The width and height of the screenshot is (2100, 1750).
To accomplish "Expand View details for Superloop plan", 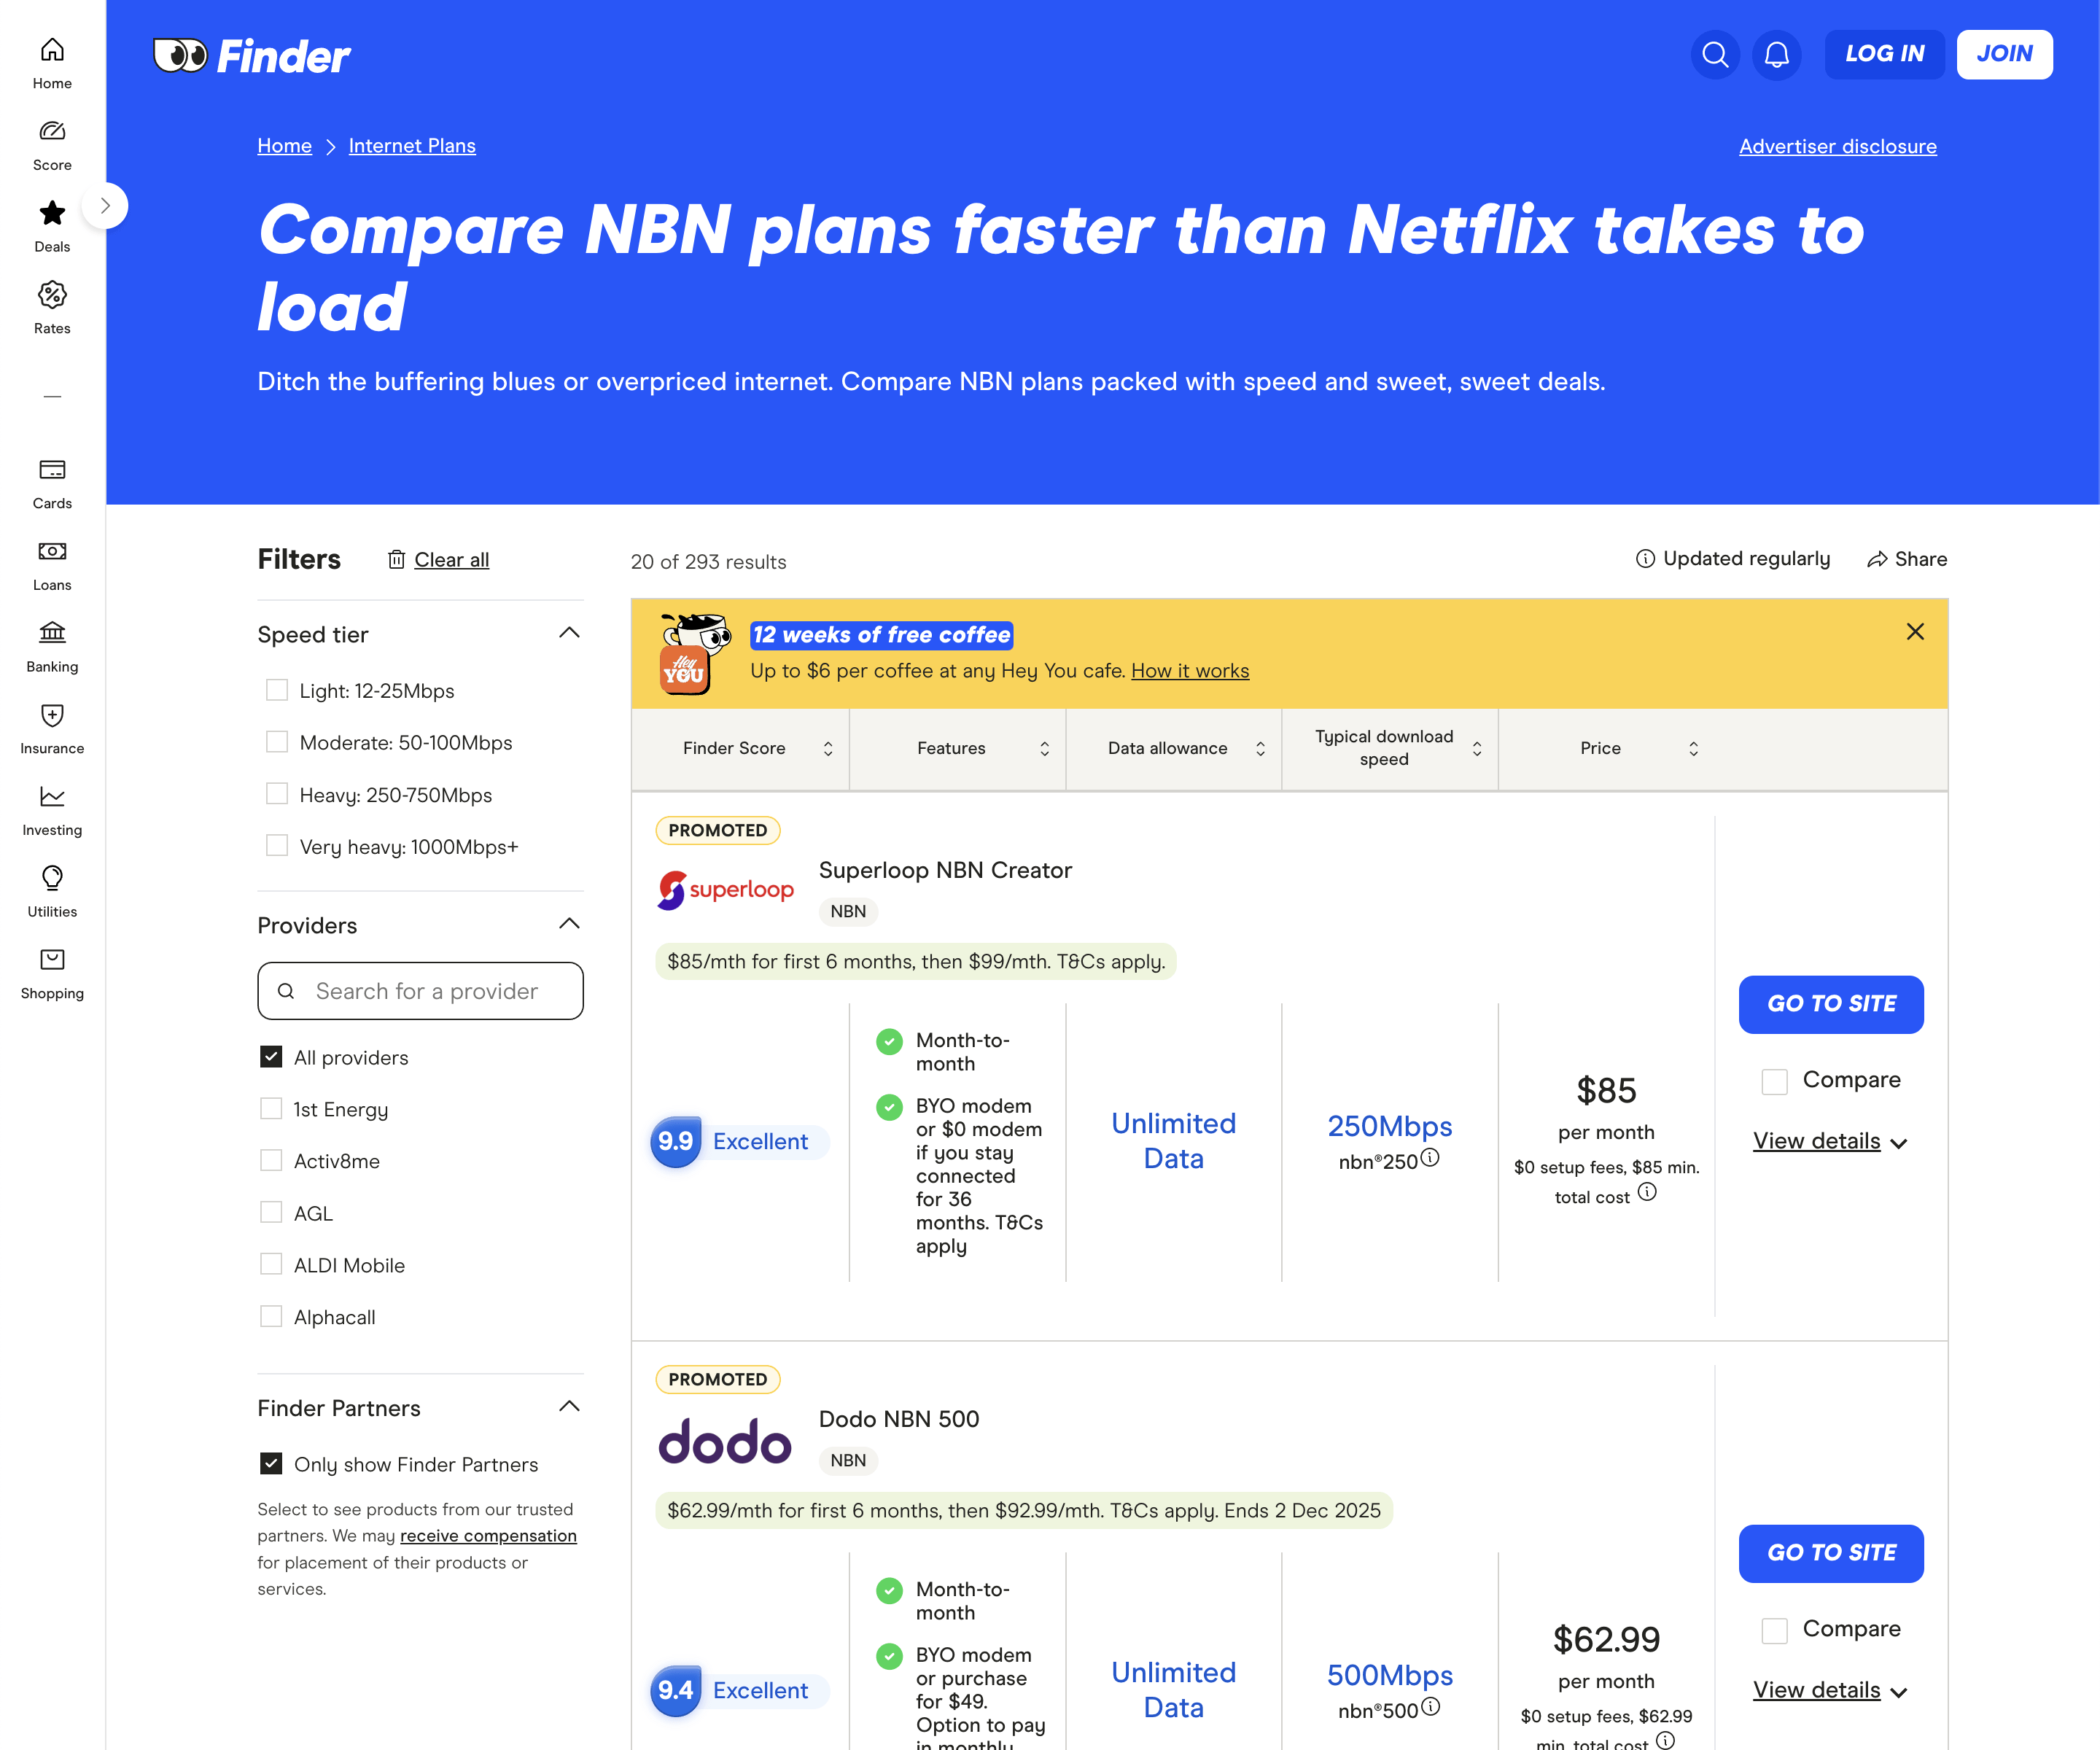I will tap(1830, 1142).
